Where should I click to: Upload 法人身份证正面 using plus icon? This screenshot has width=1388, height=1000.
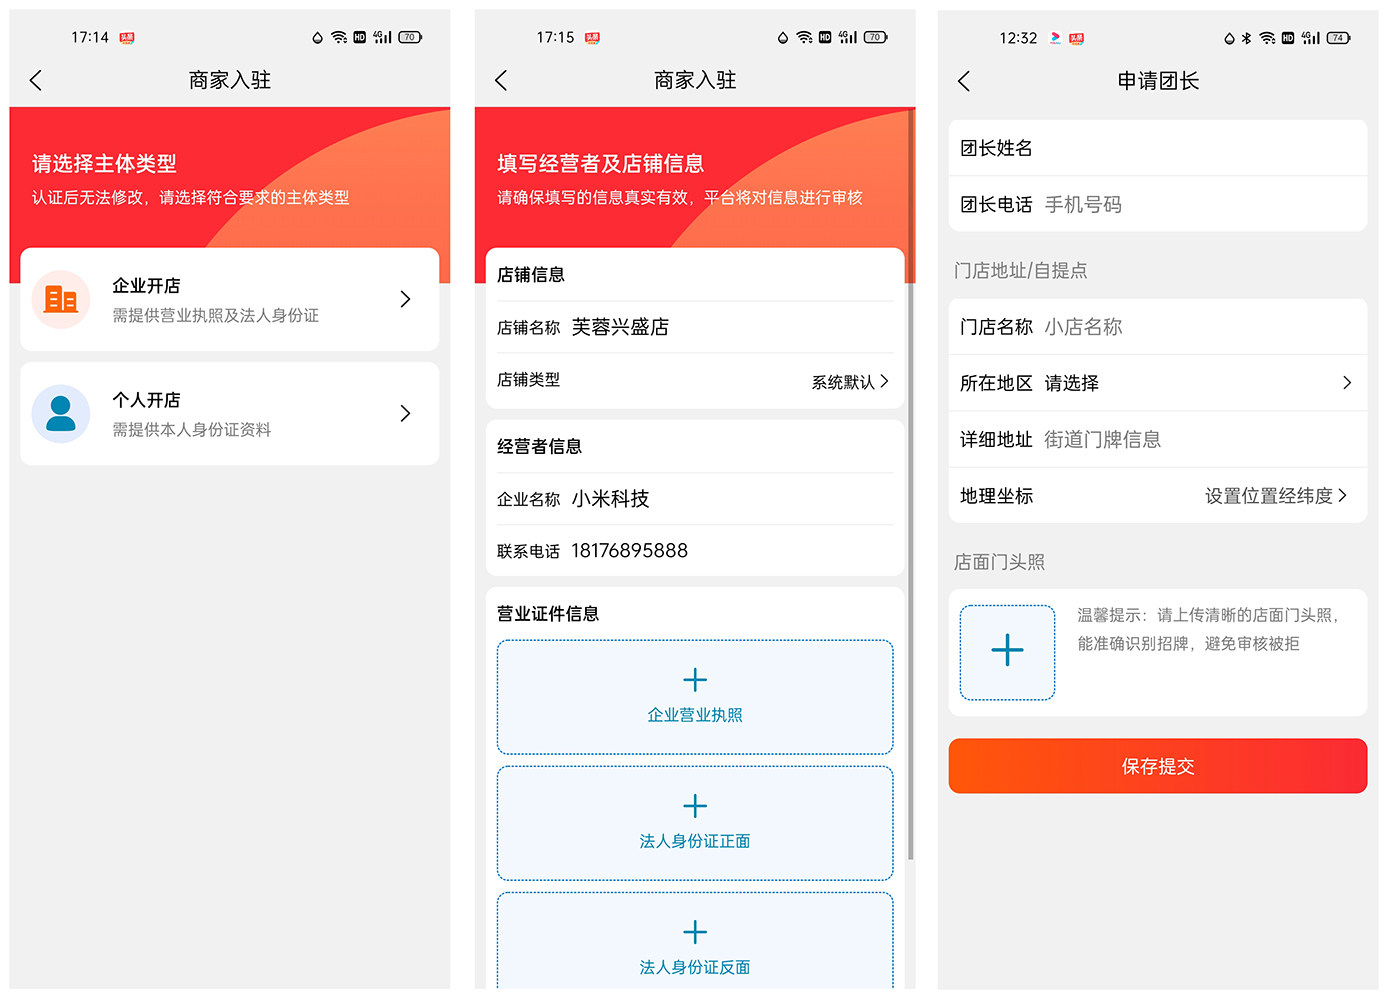tap(695, 806)
